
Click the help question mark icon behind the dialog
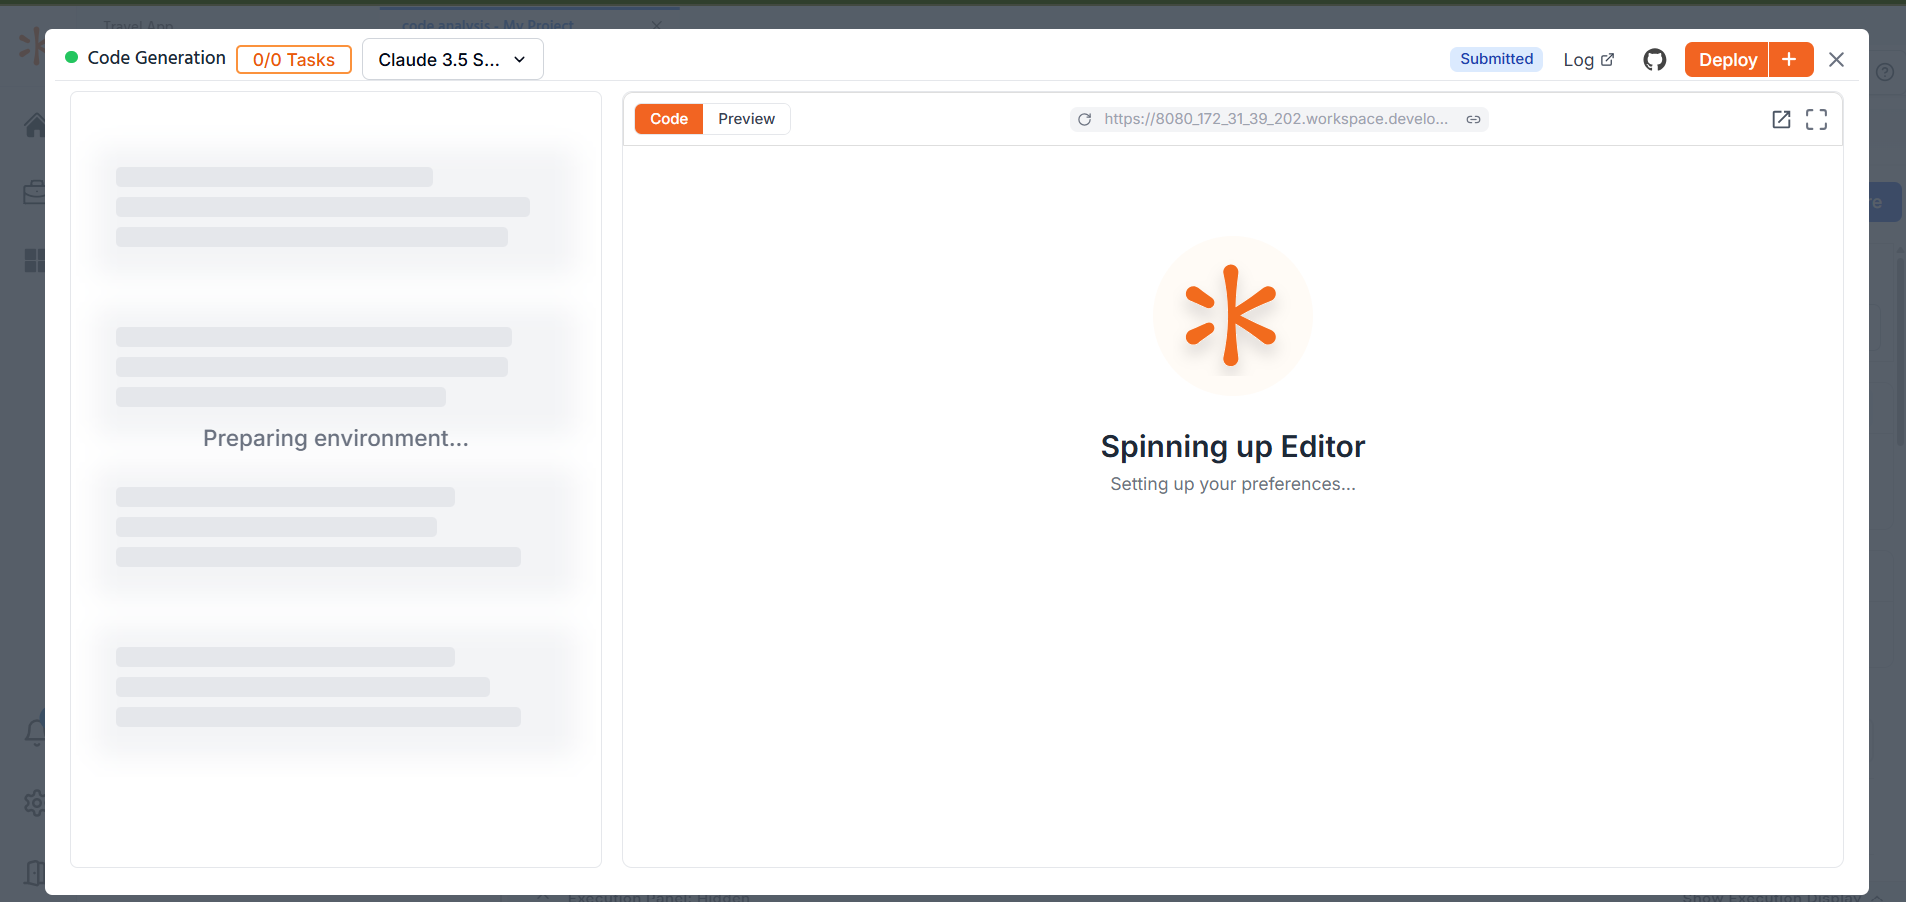pos(1885,72)
